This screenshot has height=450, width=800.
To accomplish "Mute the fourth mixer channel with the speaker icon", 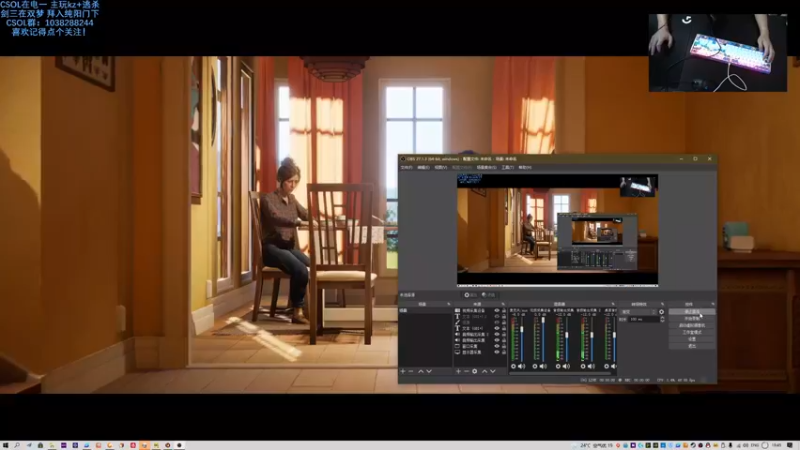I will (591, 366).
